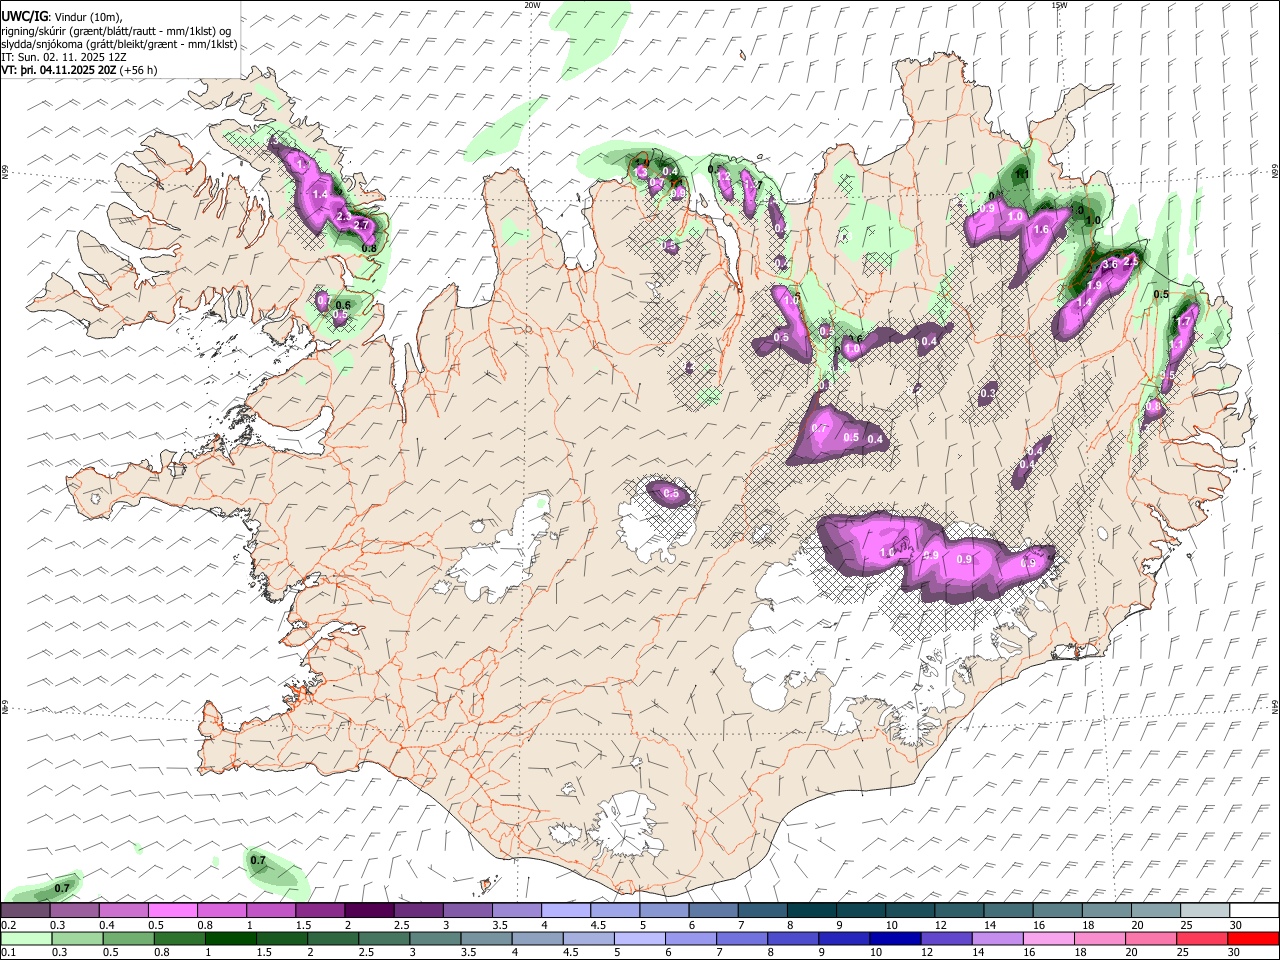Select the lower legend green swatch labeled 0.8
Image resolution: width=1280 pixels, height=960 pixels.
click(x=180, y=938)
